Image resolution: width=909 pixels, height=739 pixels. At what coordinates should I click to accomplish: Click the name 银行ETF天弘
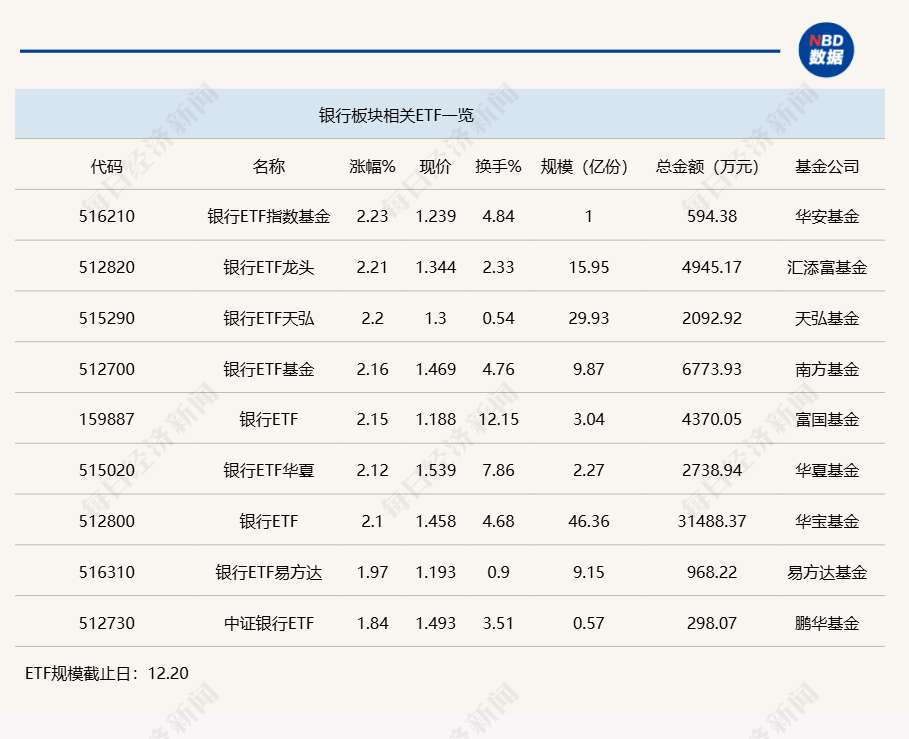(x=269, y=318)
